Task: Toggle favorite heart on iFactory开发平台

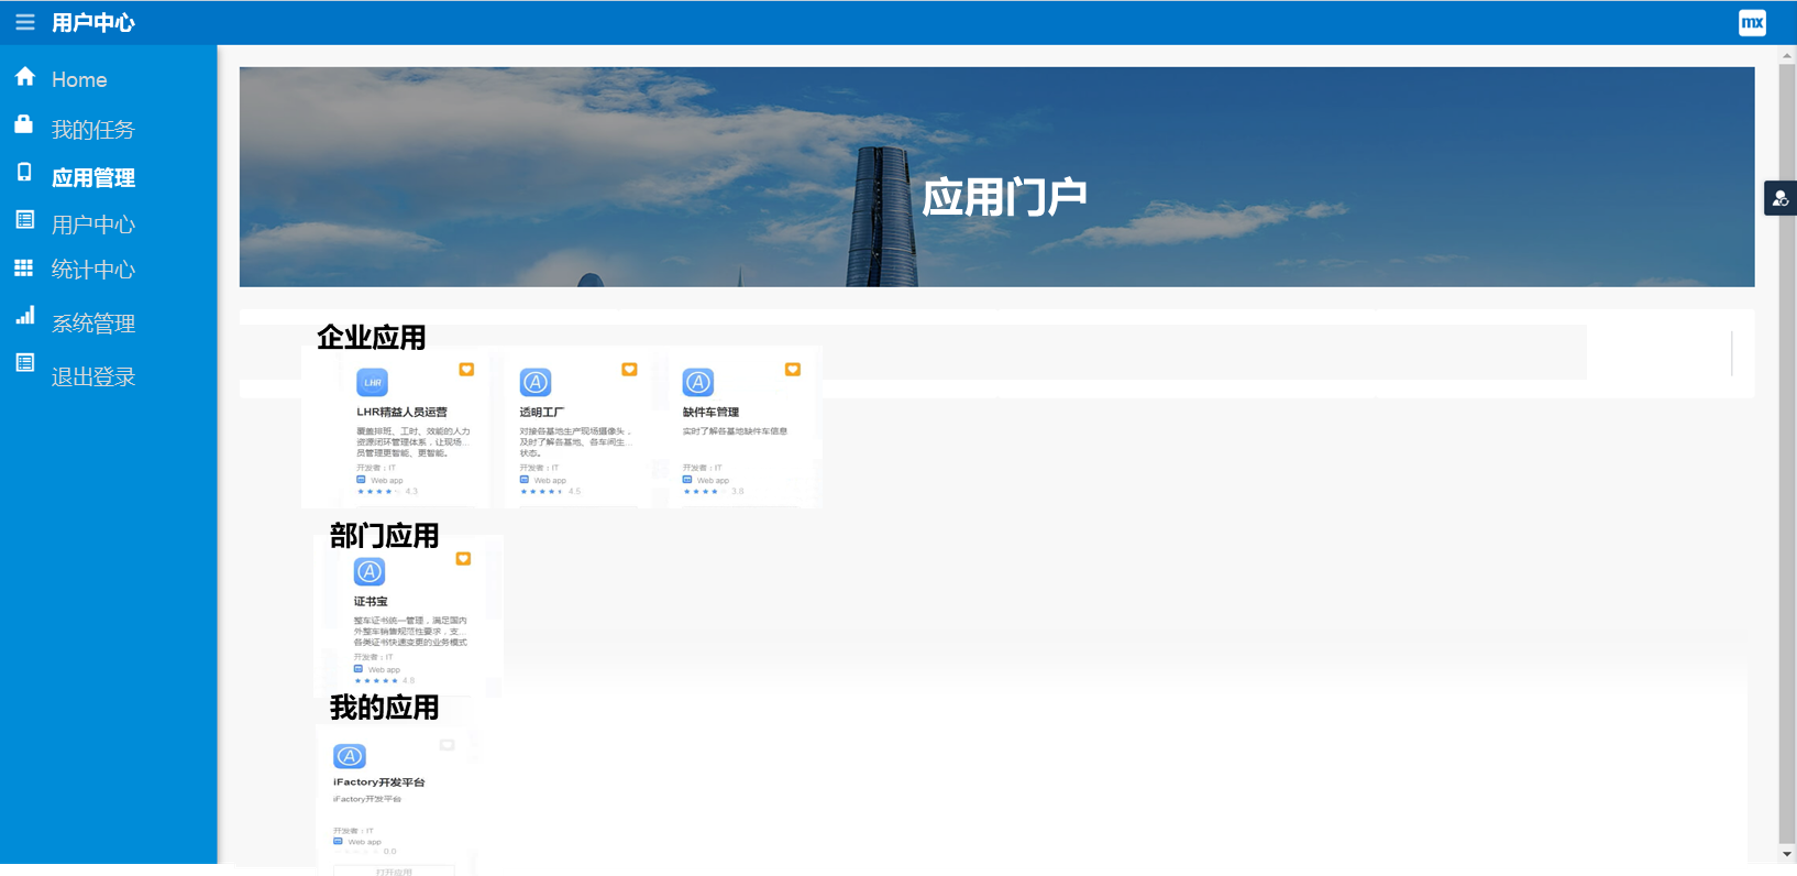Action: [x=447, y=745]
